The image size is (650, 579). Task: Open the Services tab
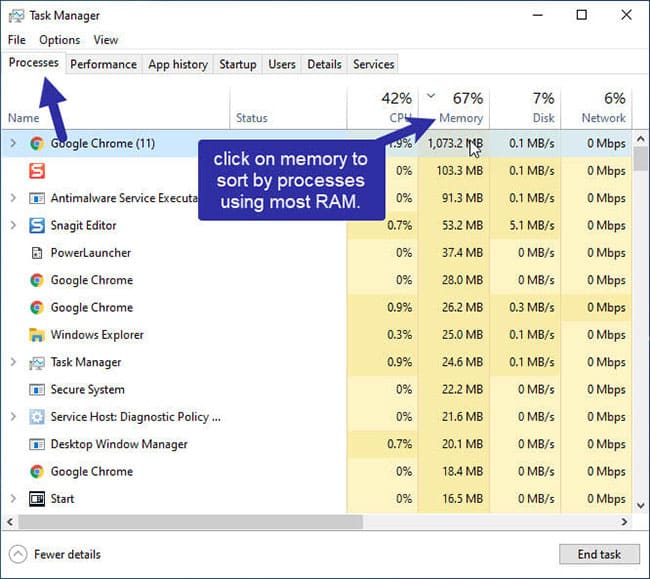coord(373,64)
